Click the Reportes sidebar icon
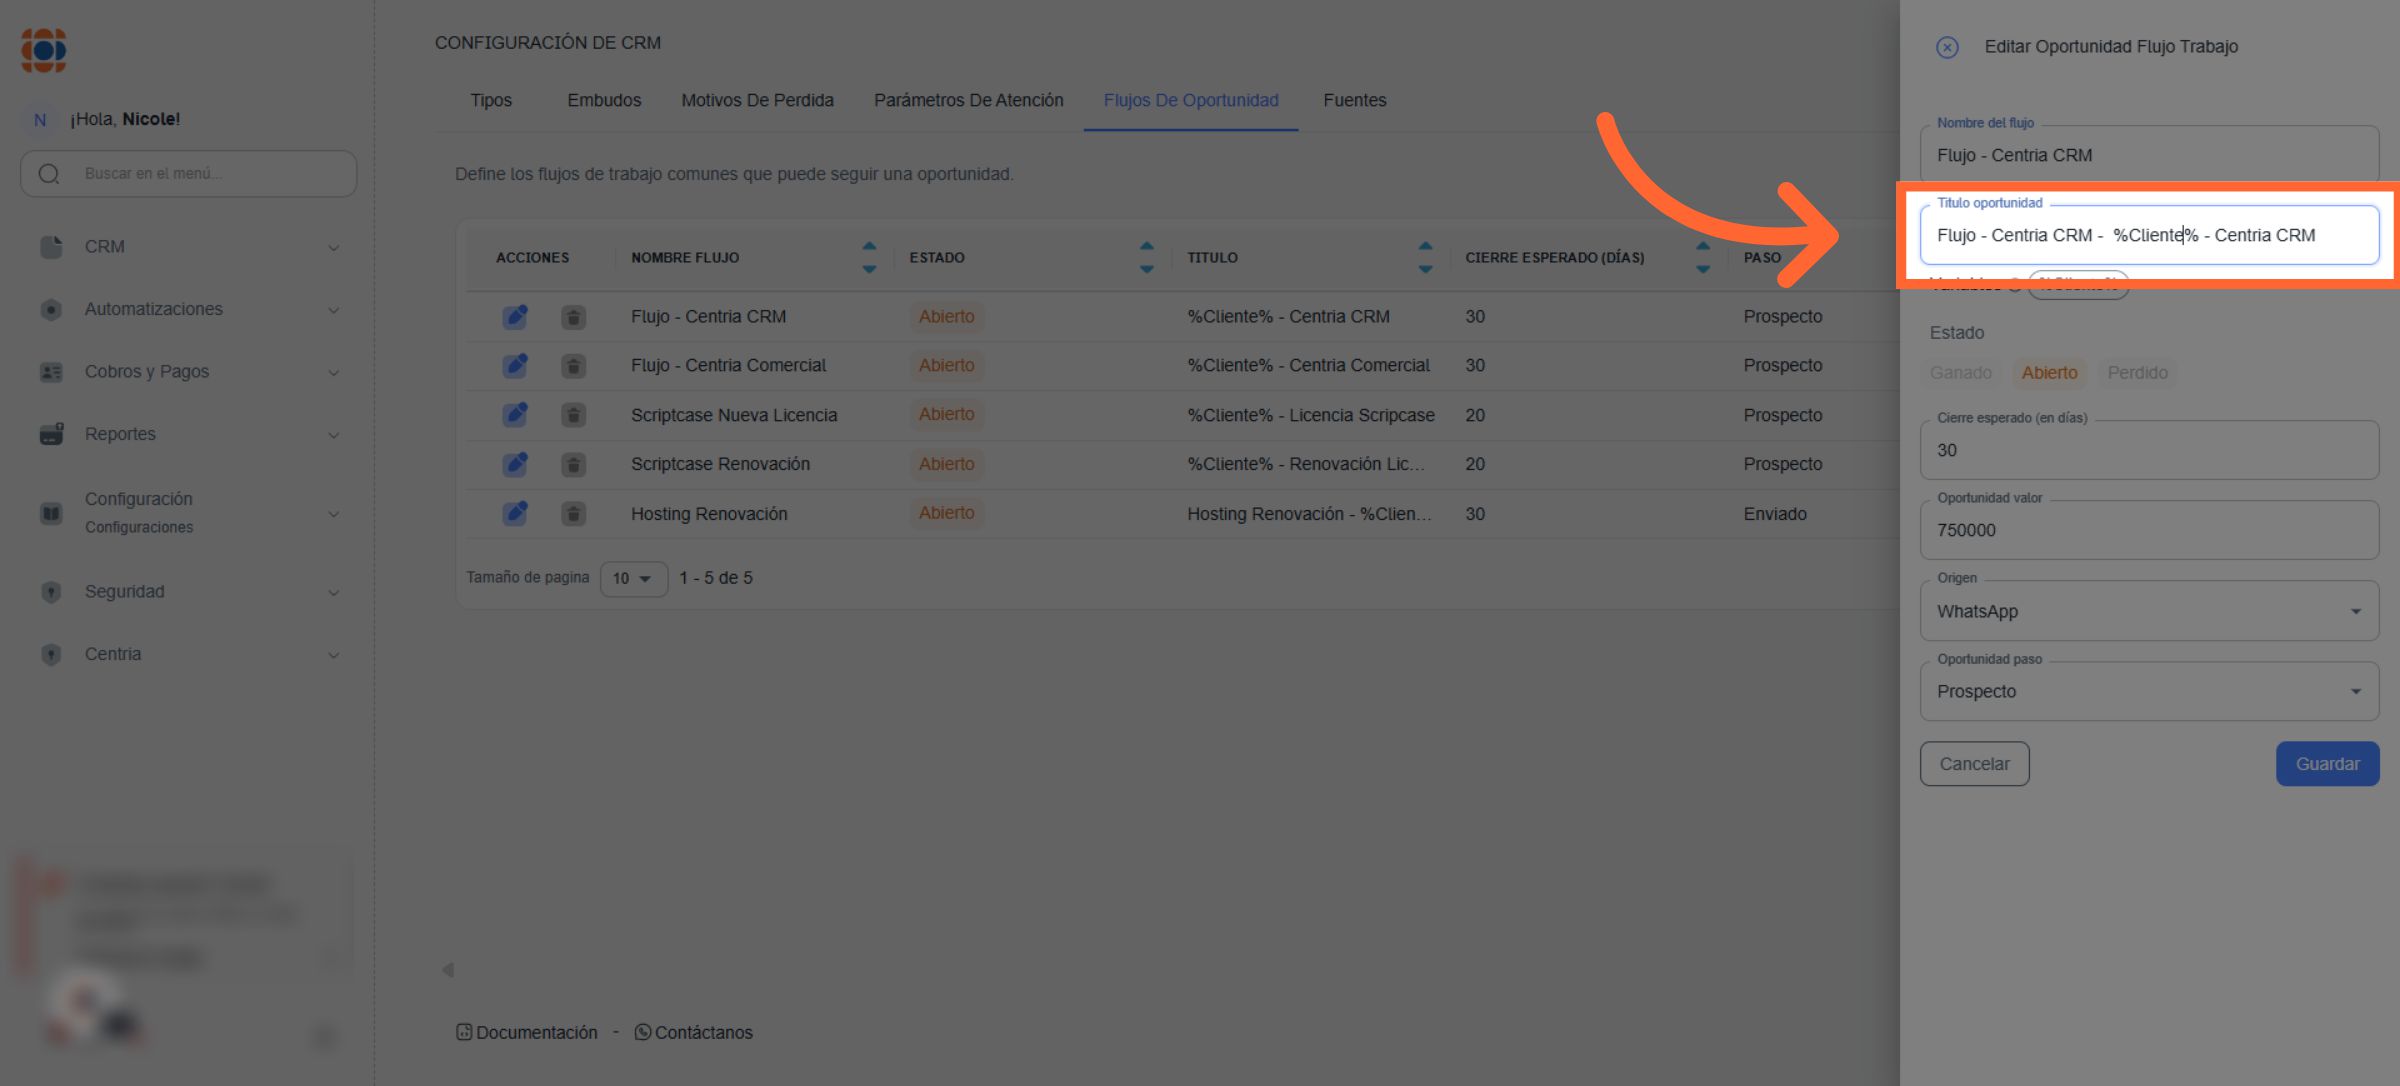 coord(51,434)
